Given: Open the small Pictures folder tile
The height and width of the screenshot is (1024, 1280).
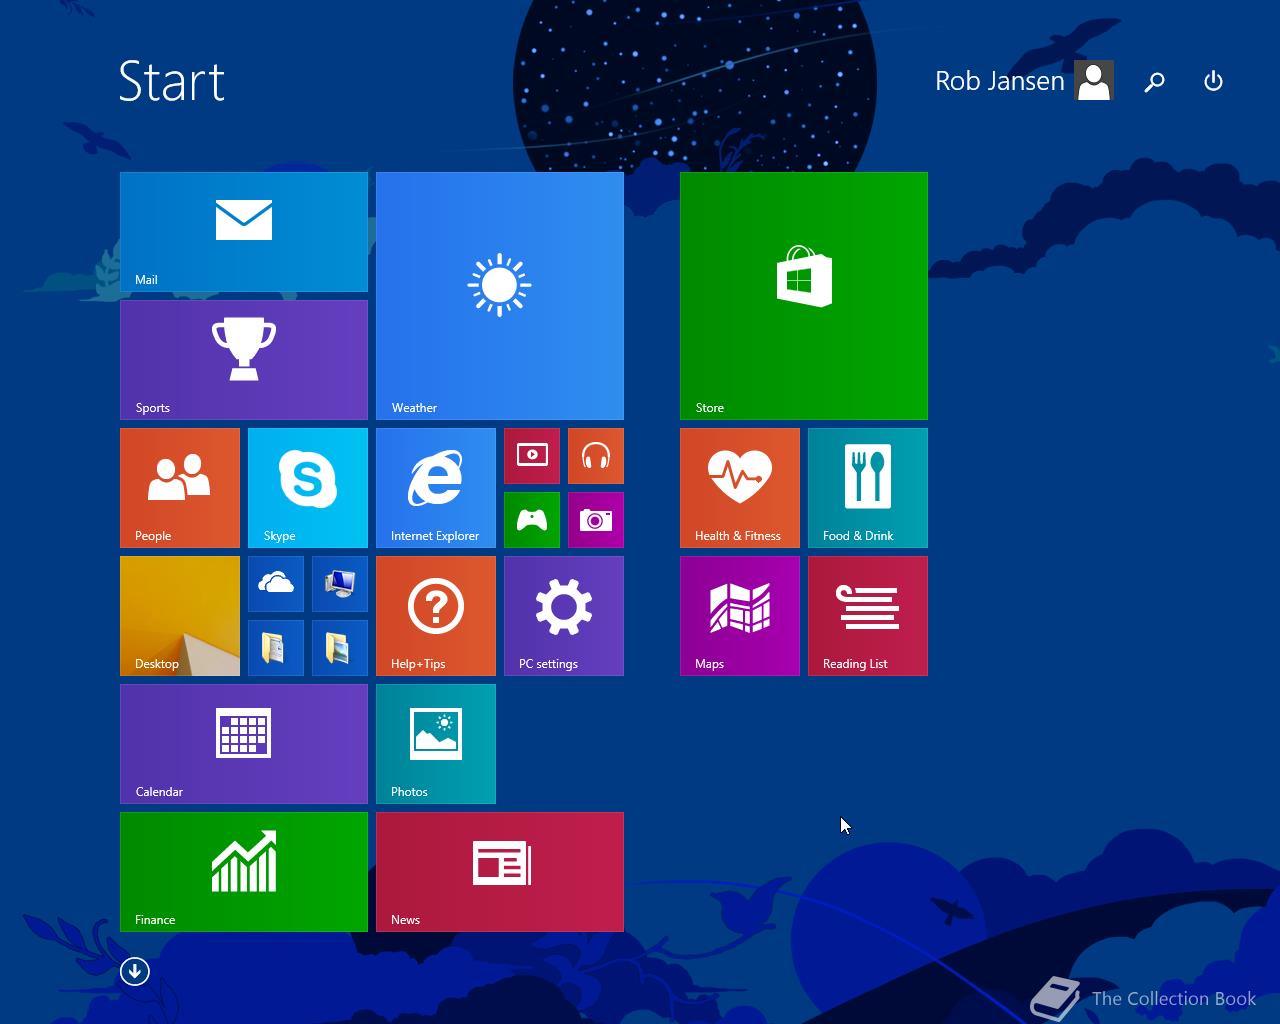Looking at the screenshot, I should click(340, 648).
